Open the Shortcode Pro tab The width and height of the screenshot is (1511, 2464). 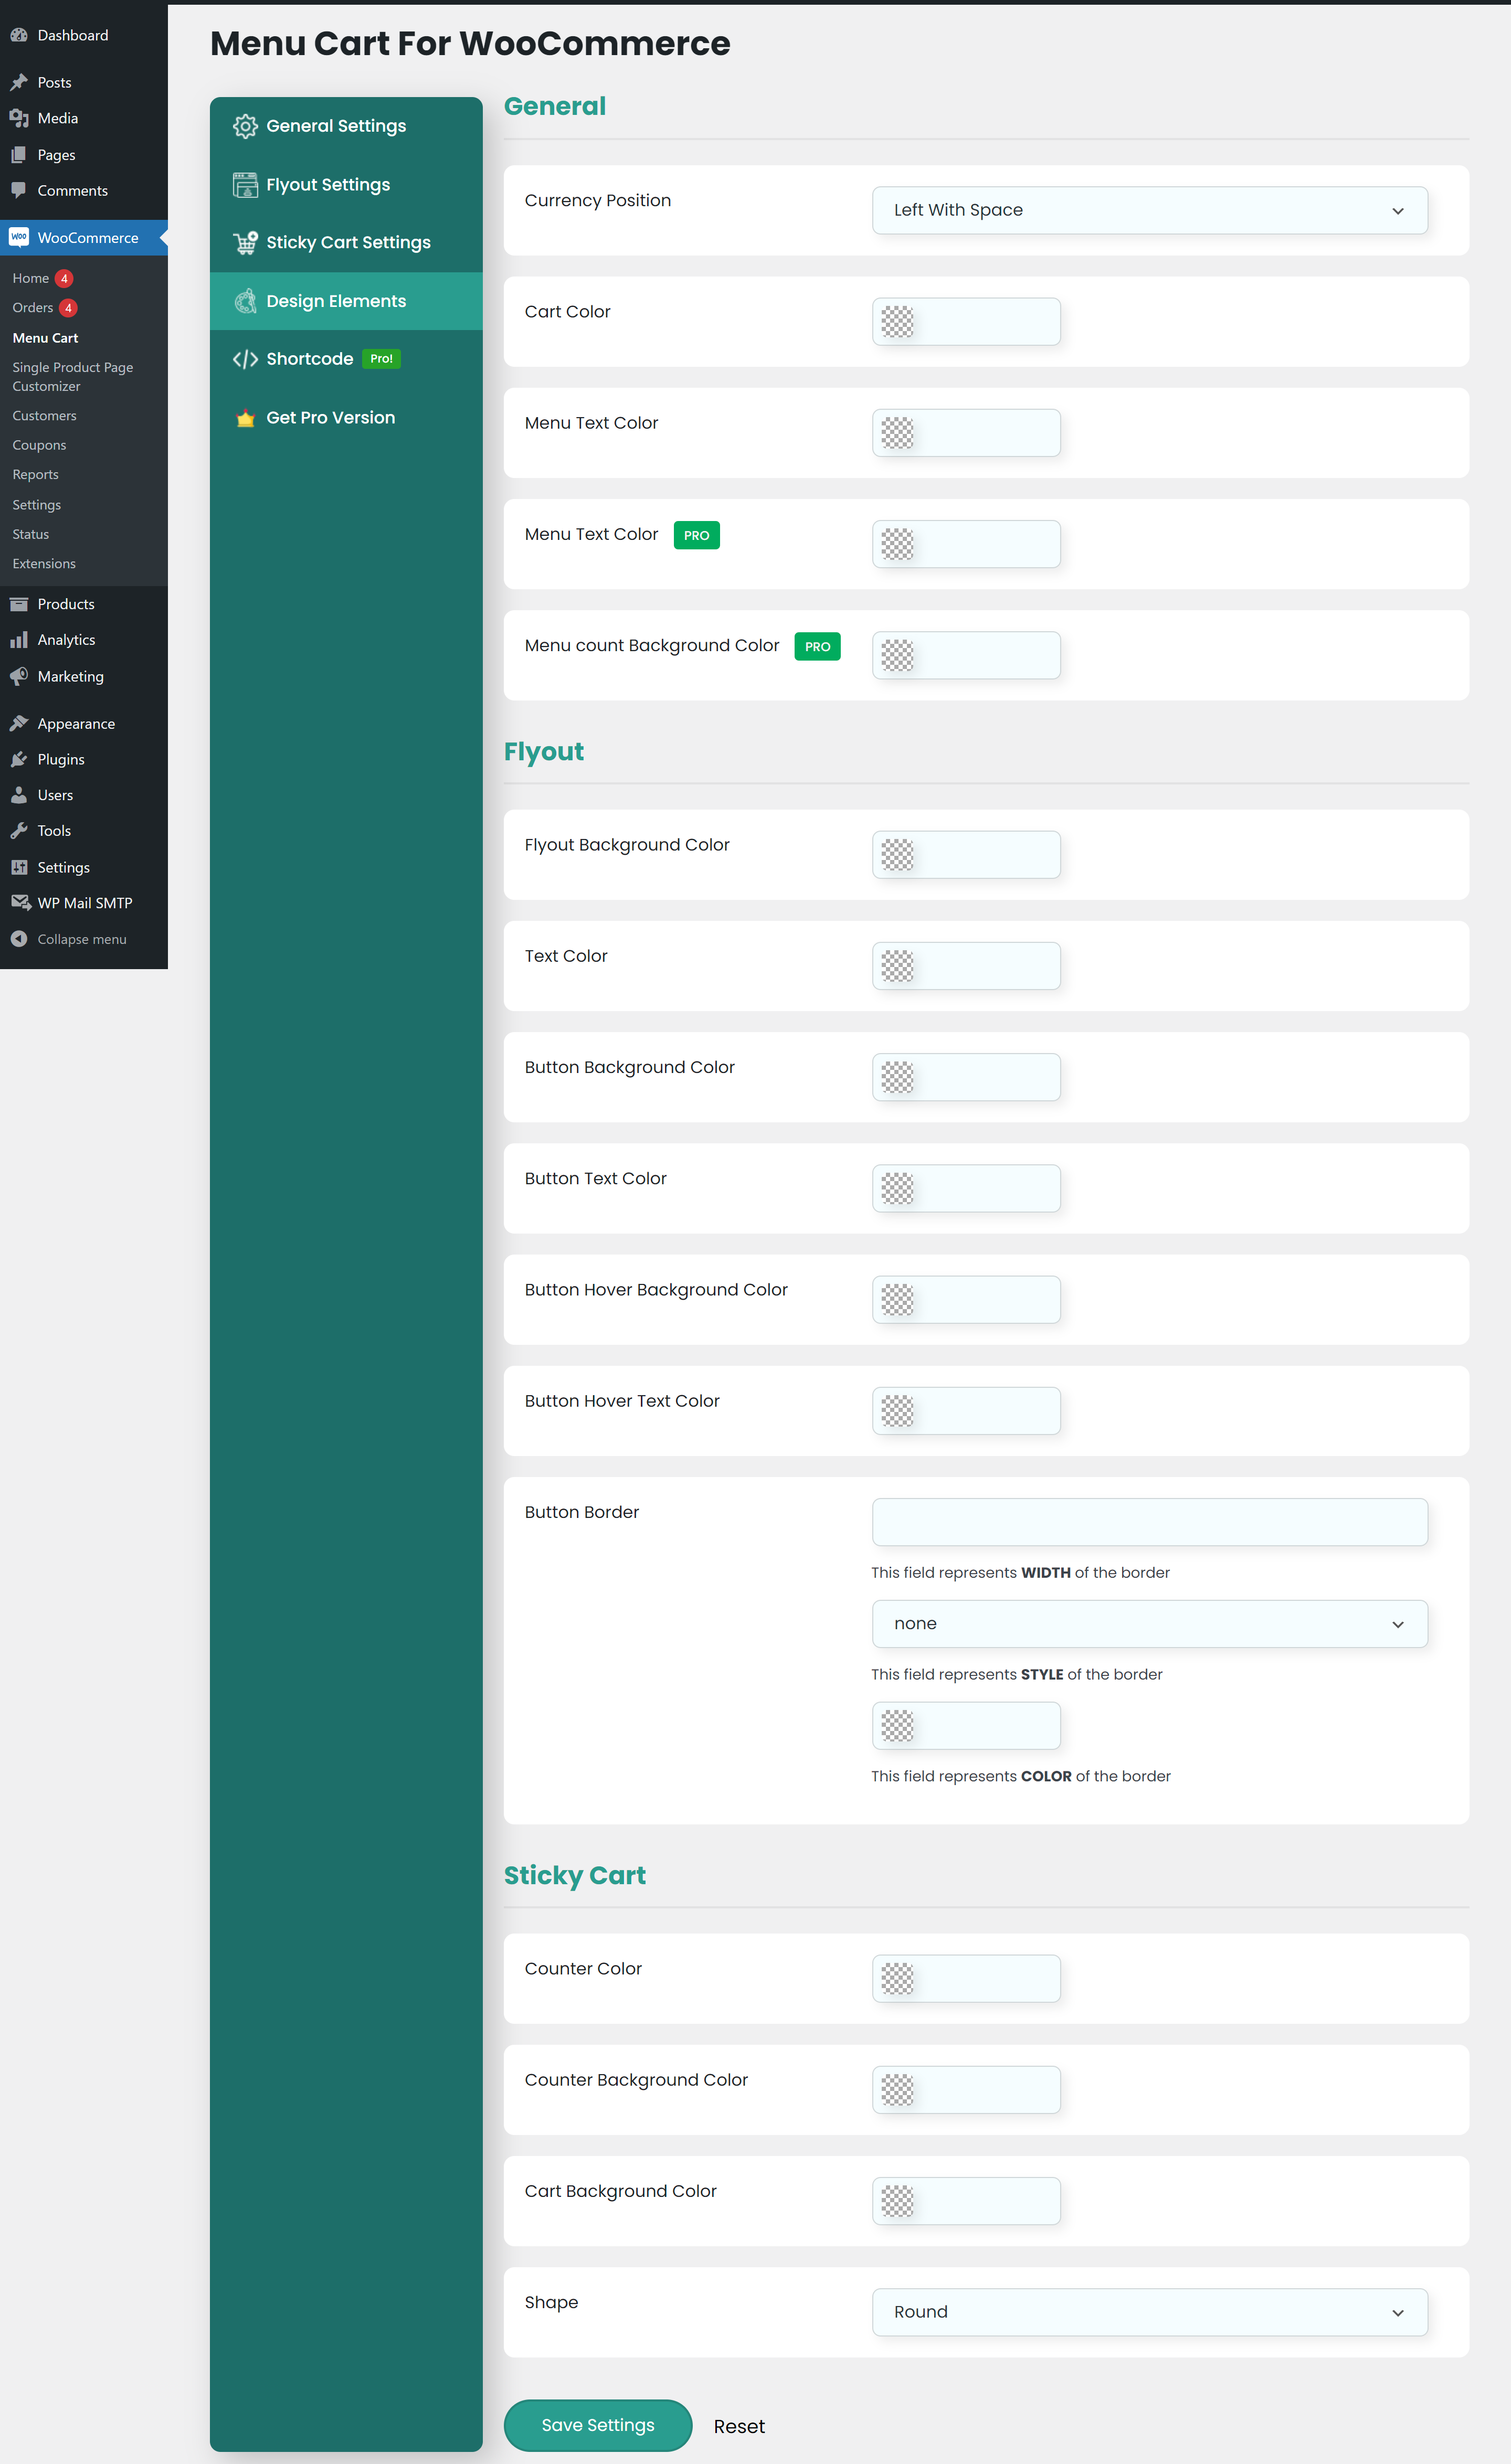(346, 359)
